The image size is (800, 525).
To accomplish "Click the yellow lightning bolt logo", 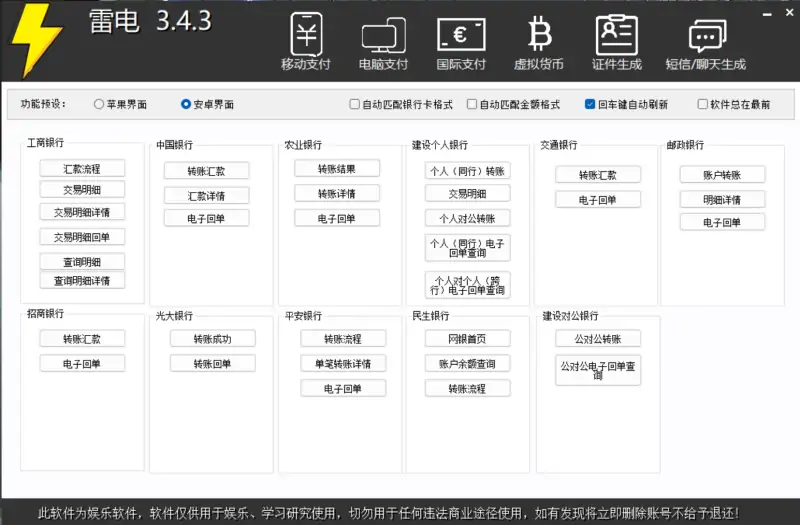I will pyautogui.click(x=34, y=38).
